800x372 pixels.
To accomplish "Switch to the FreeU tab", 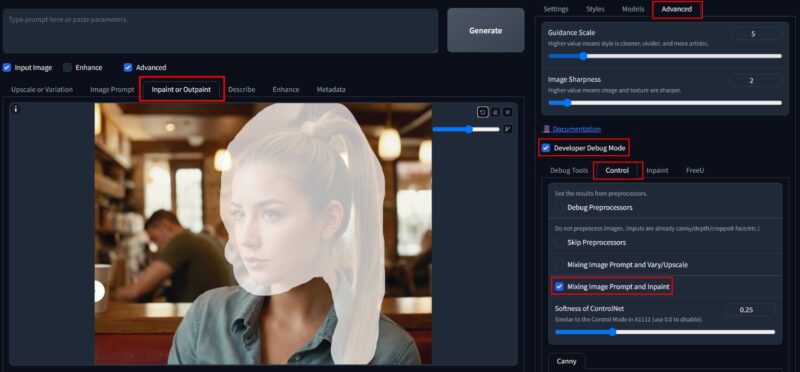I will pyautogui.click(x=695, y=170).
